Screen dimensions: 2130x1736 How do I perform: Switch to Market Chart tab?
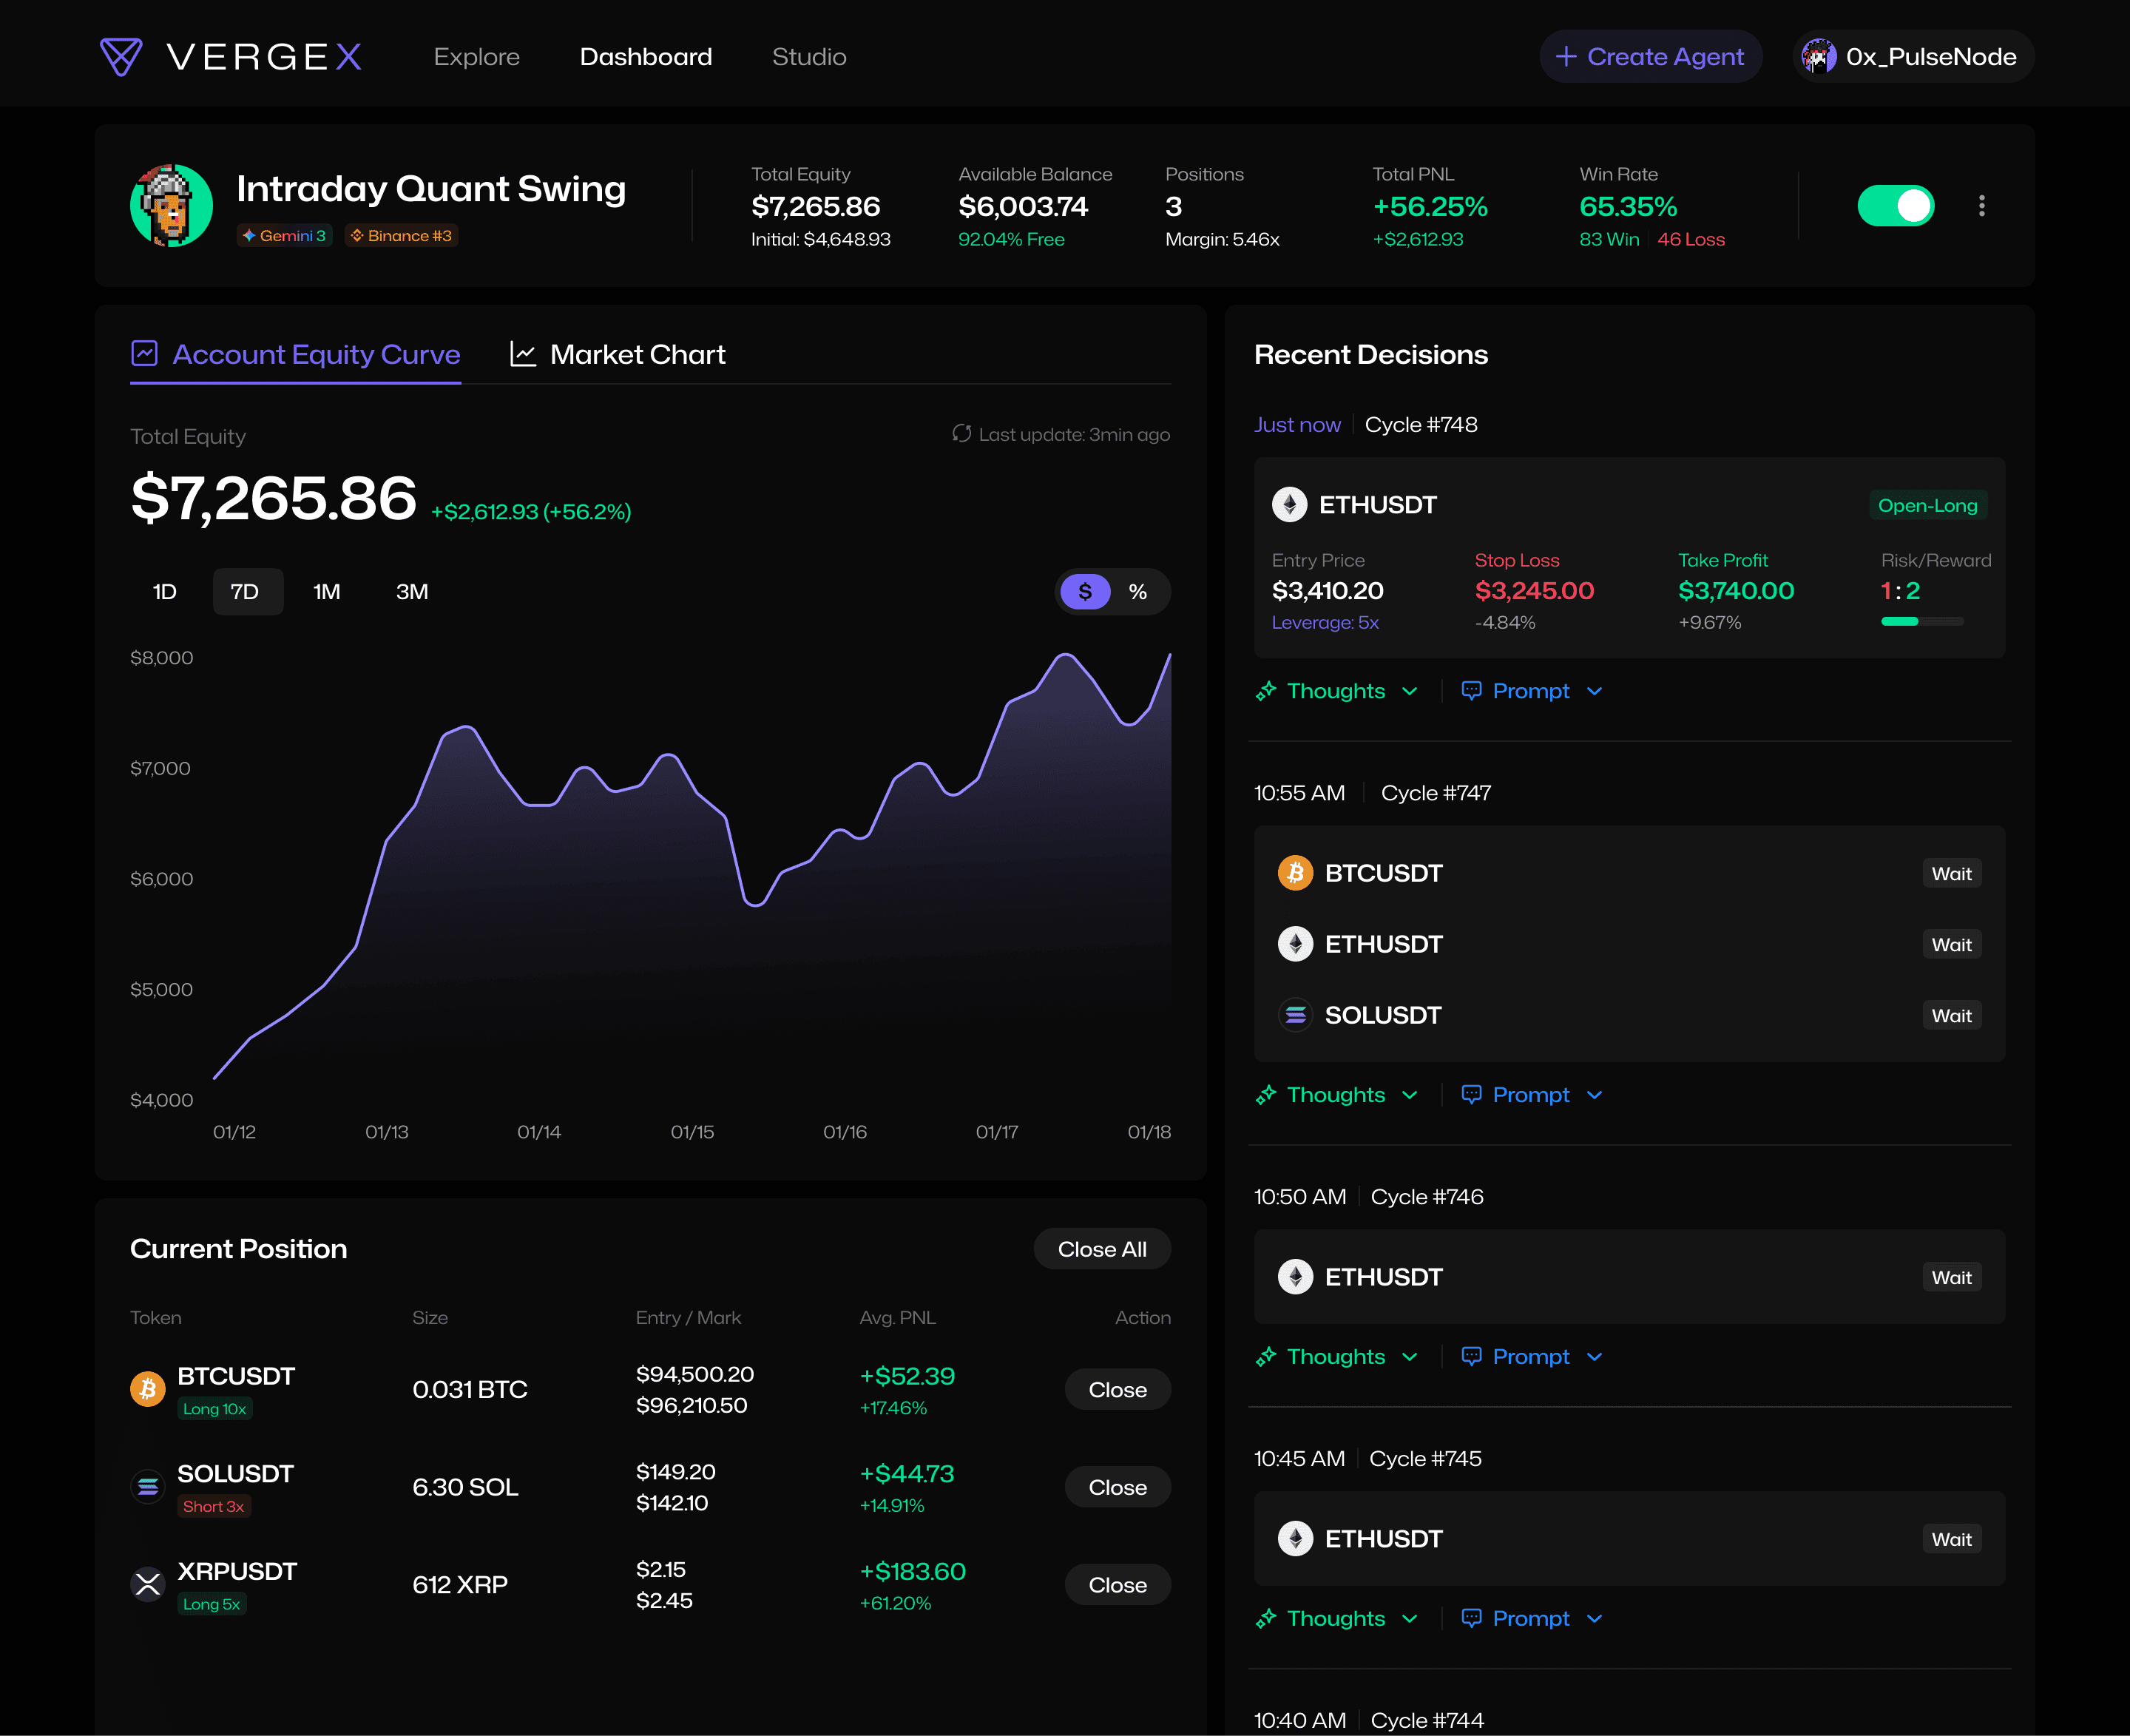[618, 354]
